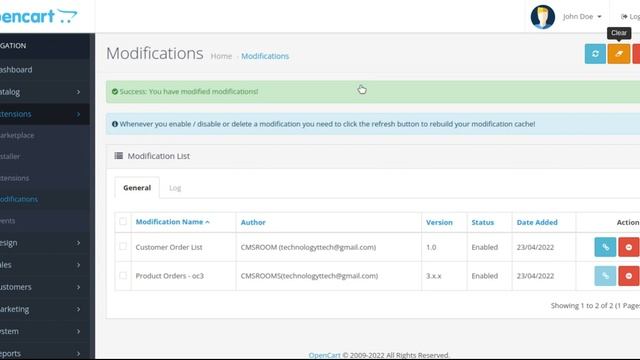Collapse the Extensions sidebar menu
This screenshot has width=640, height=360.
point(45,114)
